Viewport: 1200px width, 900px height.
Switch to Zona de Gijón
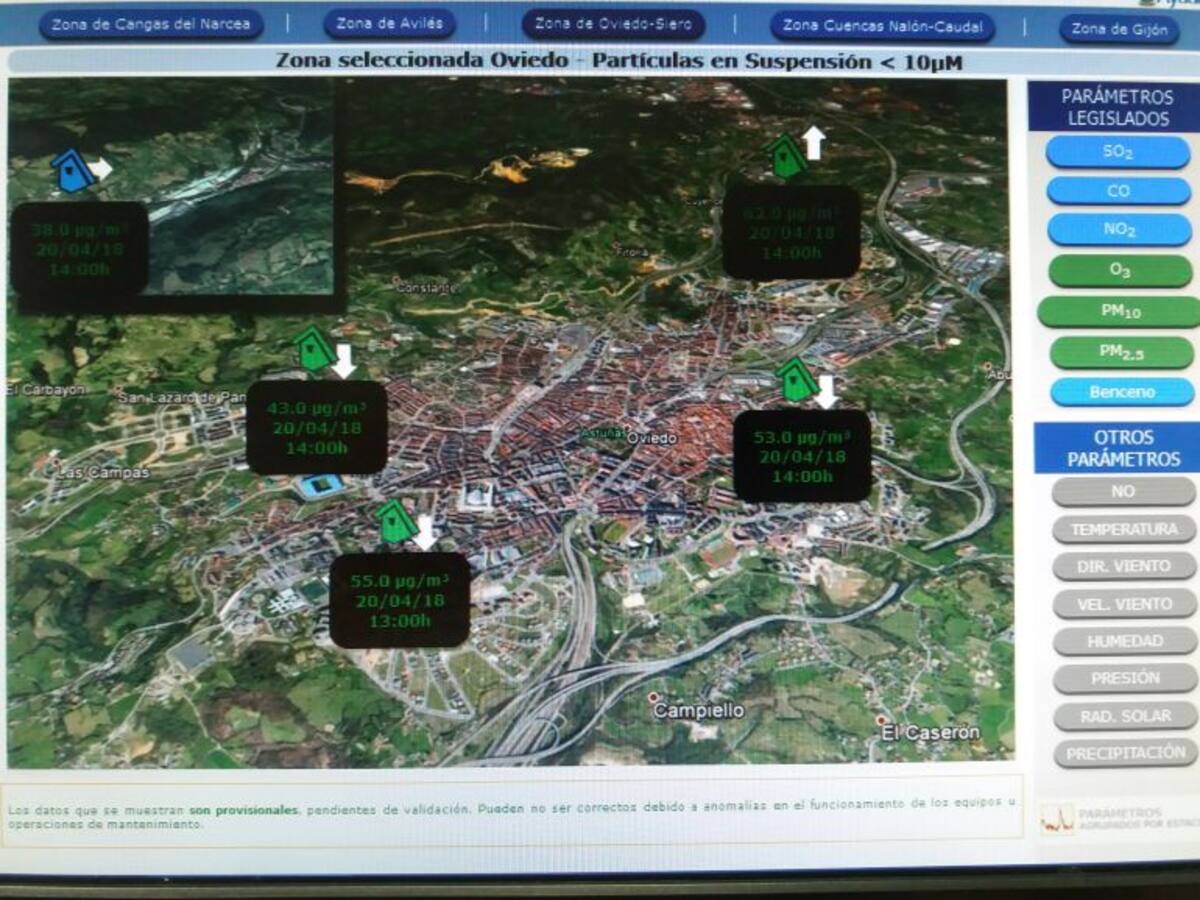click(1118, 29)
